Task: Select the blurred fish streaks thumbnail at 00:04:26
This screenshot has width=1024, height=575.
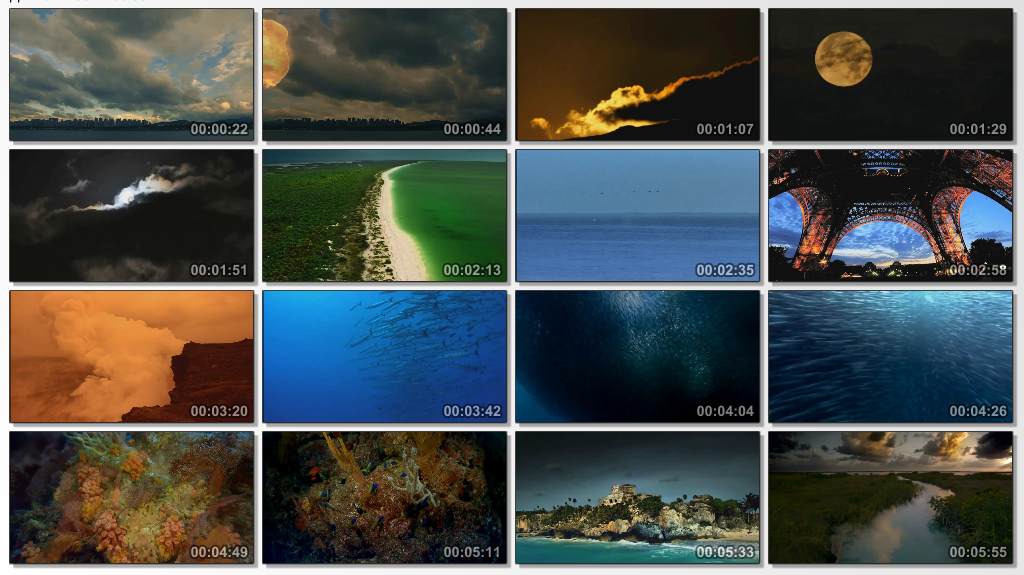Action: [890, 356]
